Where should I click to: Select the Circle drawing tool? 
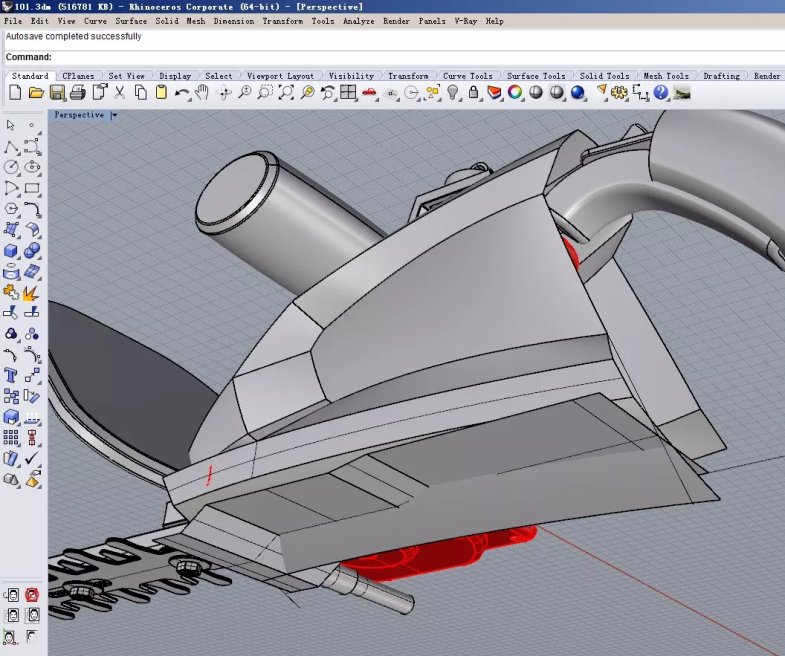[x=11, y=167]
